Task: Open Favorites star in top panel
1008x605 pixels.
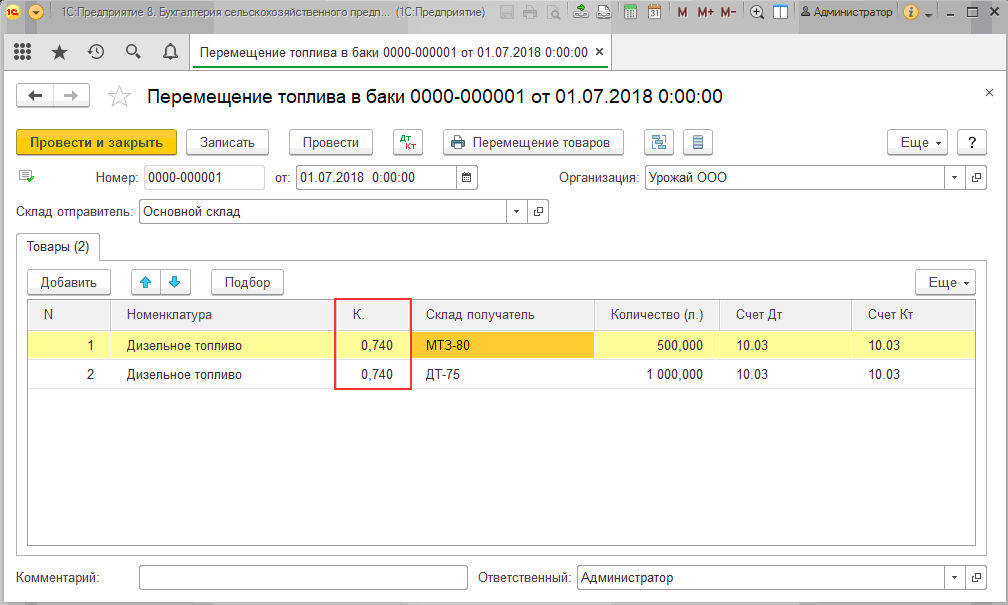Action: pyautogui.click(x=59, y=52)
